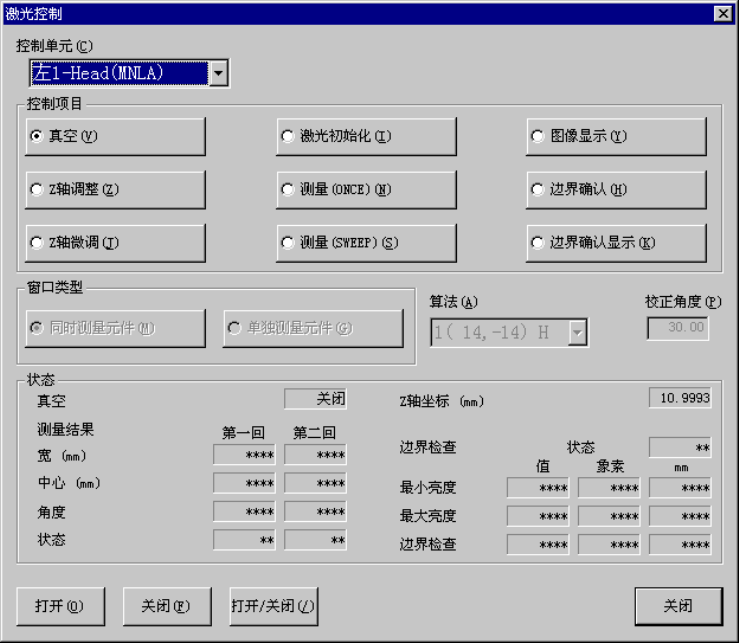This screenshot has width=739, height=643.
Task: Click the 激光控制 title bar text
Action: (x=33, y=14)
